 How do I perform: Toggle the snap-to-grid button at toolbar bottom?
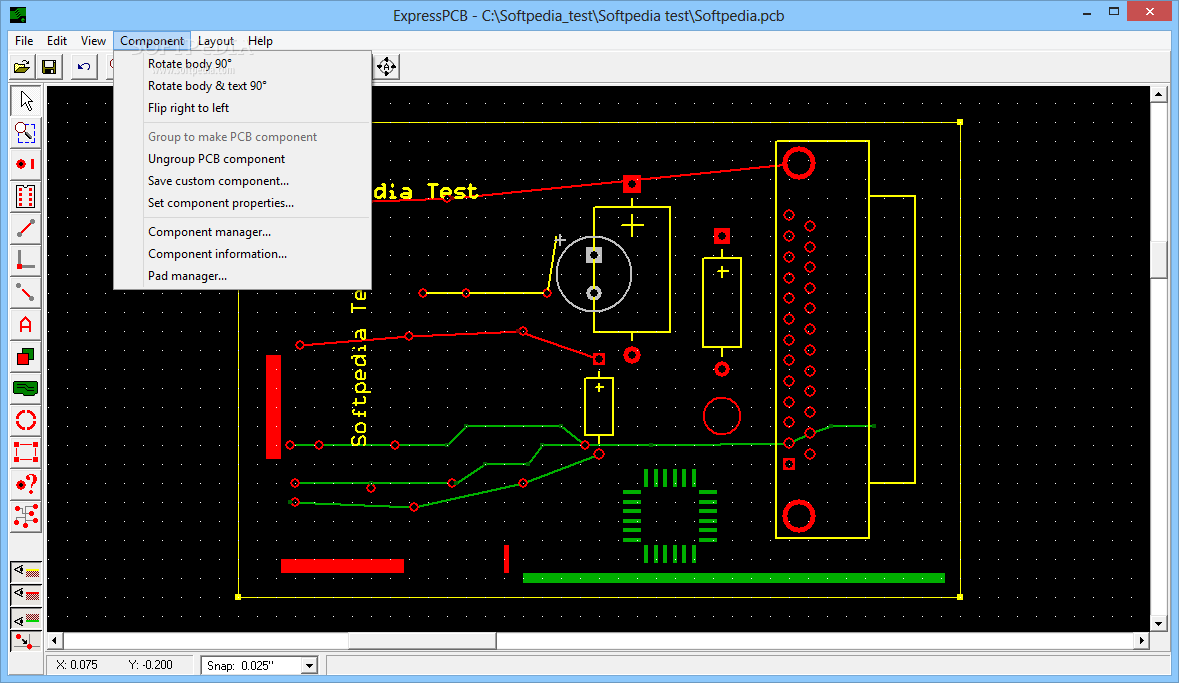click(x=26, y=642)
